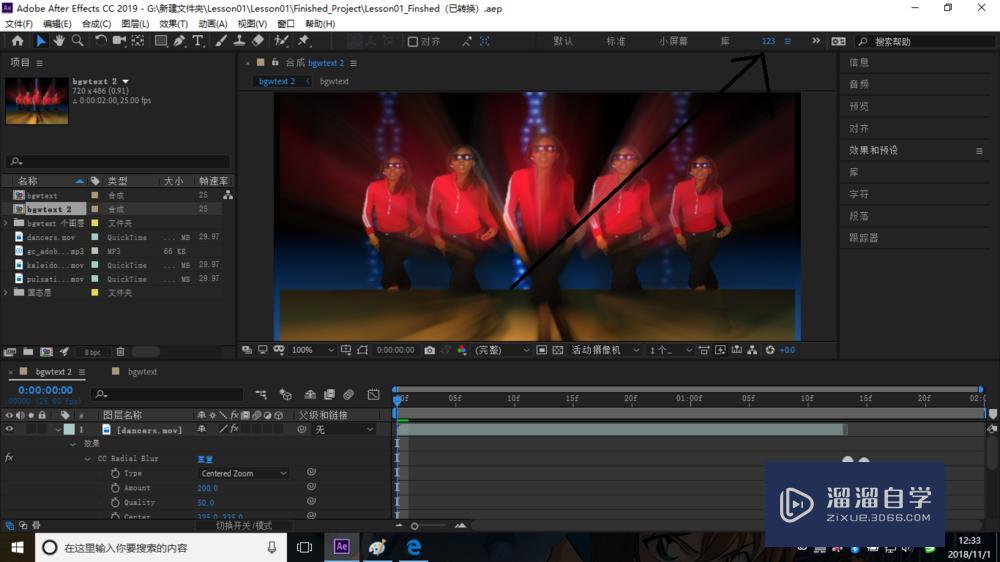The width and height of the screenshot is (1000, 562).
Task: Hide the dancers.mov layer with eye icon
Action: pyautogui.click(x=9, y=429)
